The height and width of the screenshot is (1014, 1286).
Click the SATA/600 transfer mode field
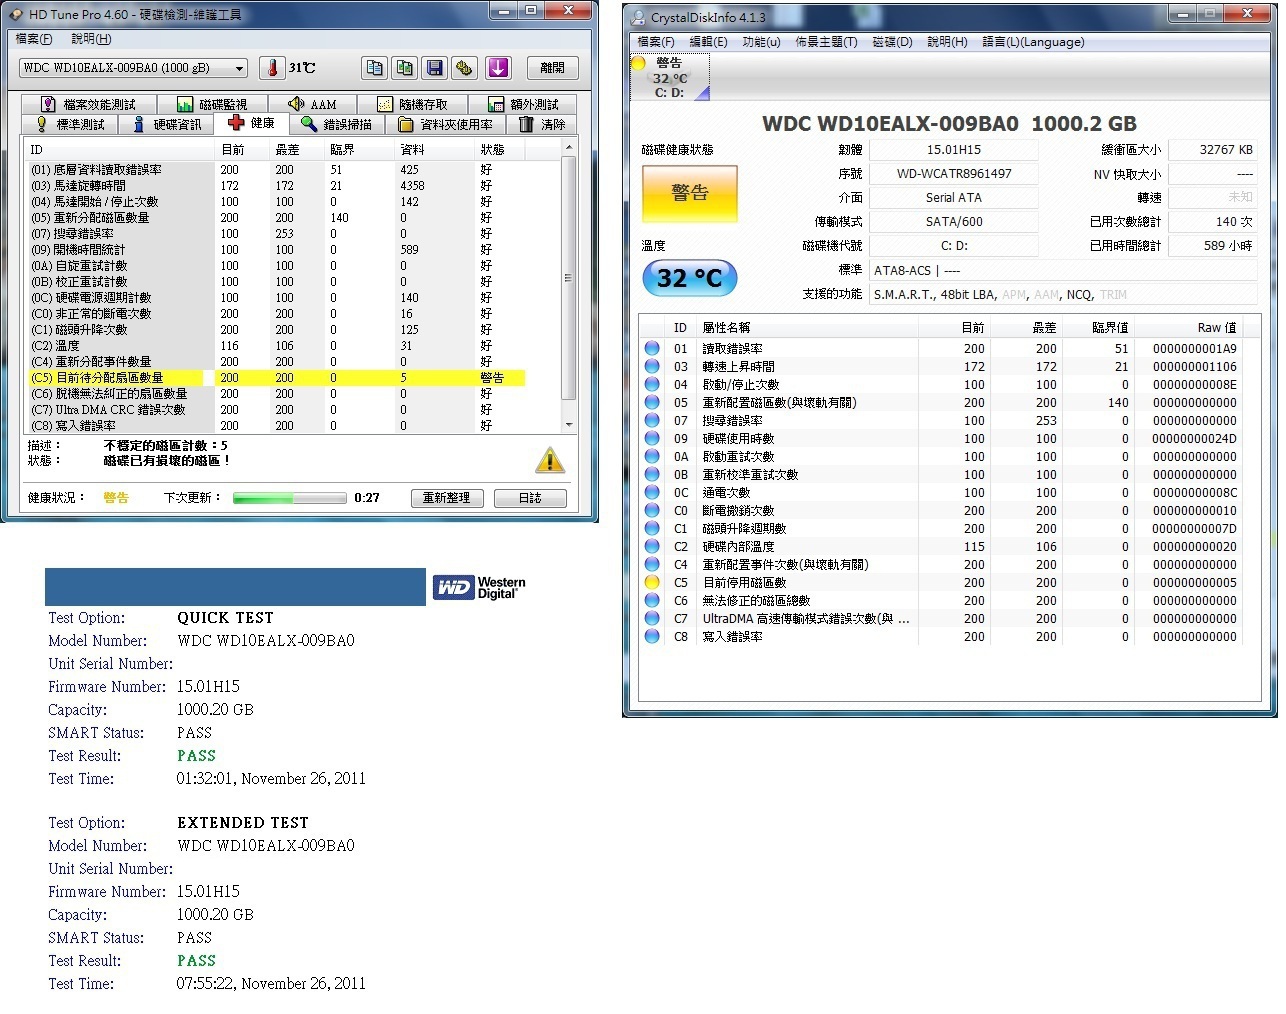click(954, 221)
